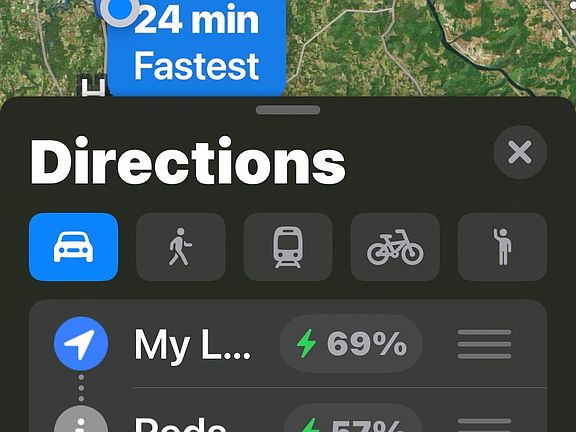Image resolution: width=576 pixels, height=432 pixels.
Task: Close the Directions panel
Action: [x=520, y=152]
